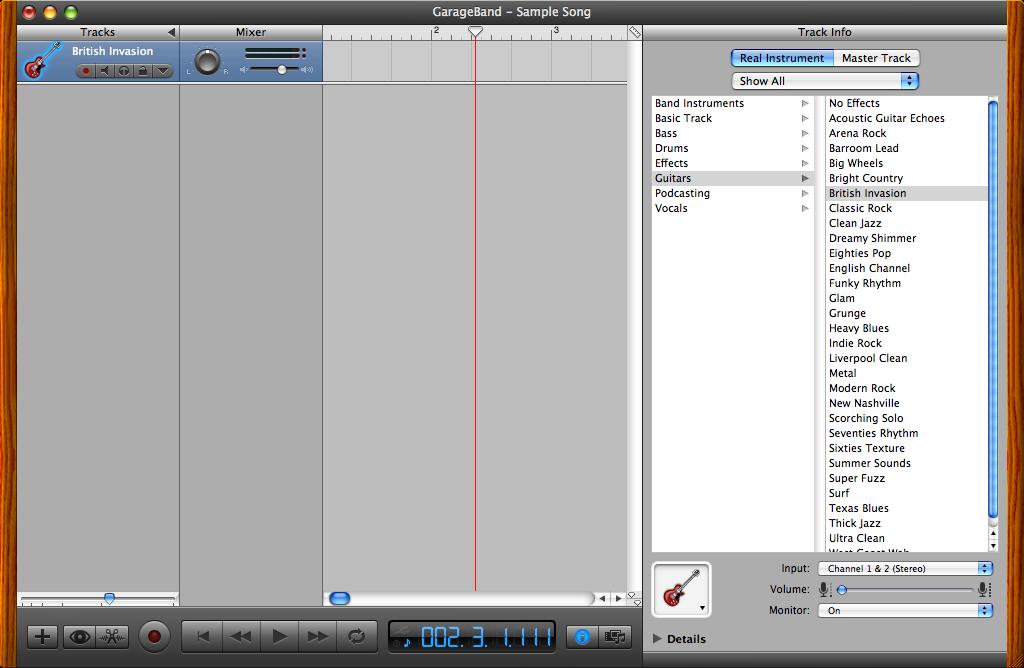Click the large microphone icon beside Volume
The width and height of the screenshot is (1024, 668).
[x=985, y=590]
